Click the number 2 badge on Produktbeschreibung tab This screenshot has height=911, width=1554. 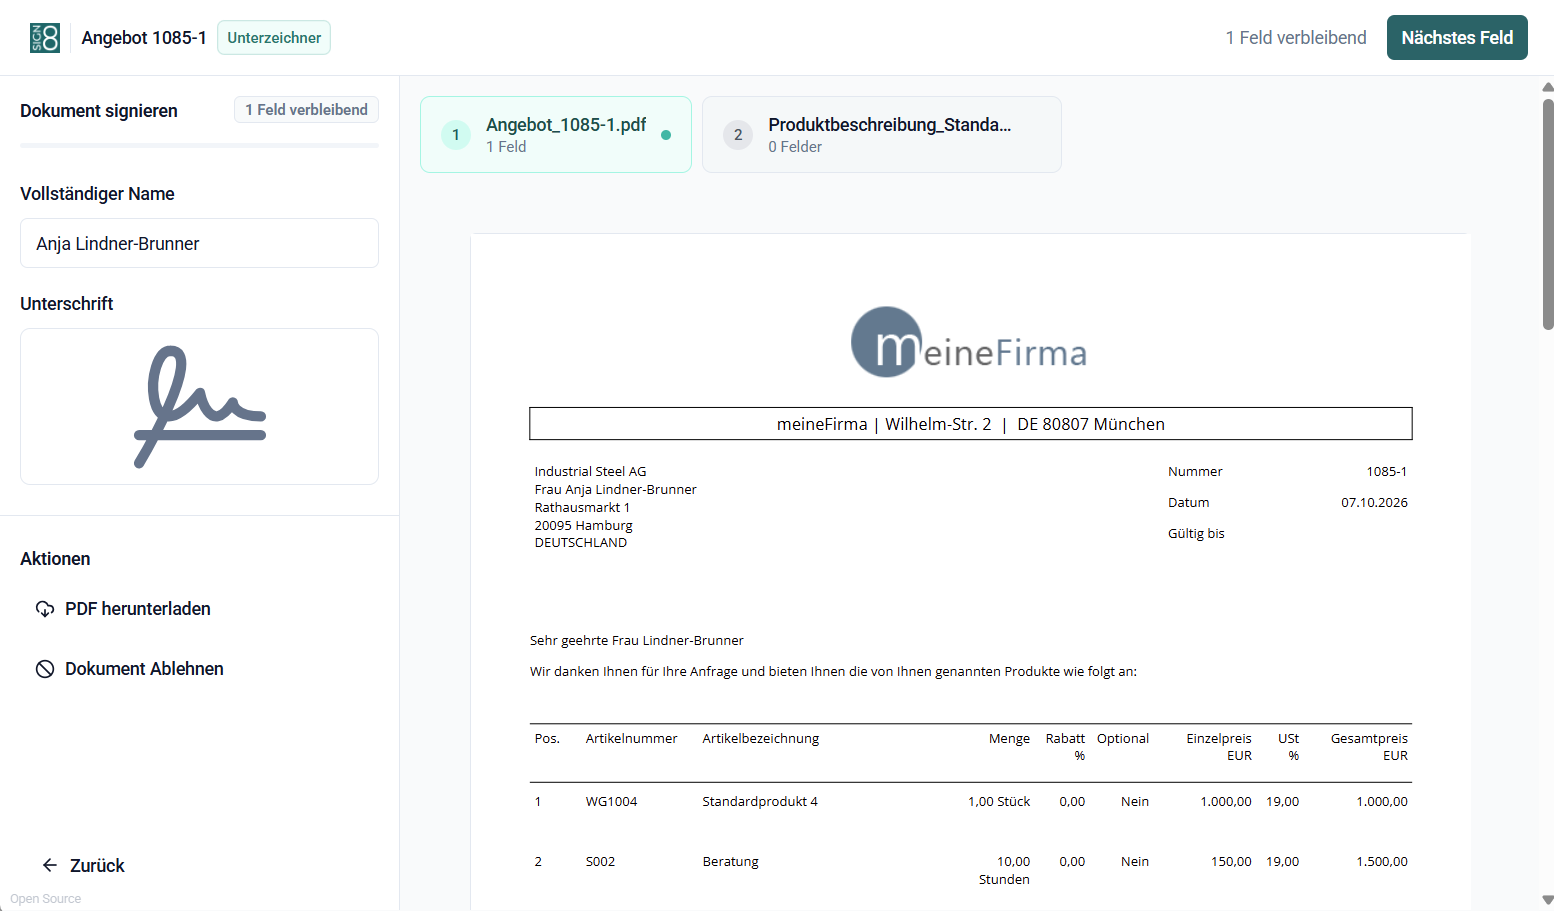[738, 135]
